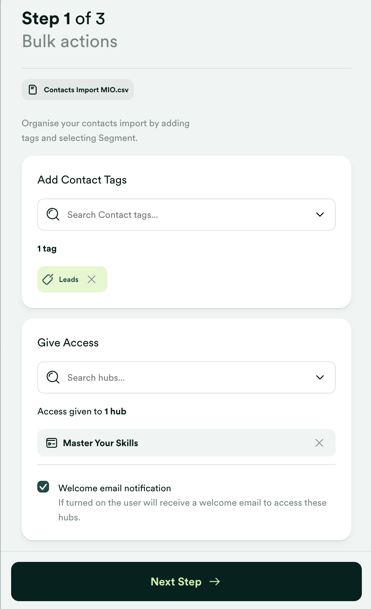Click the tag icon on the Leads chip

48,279
